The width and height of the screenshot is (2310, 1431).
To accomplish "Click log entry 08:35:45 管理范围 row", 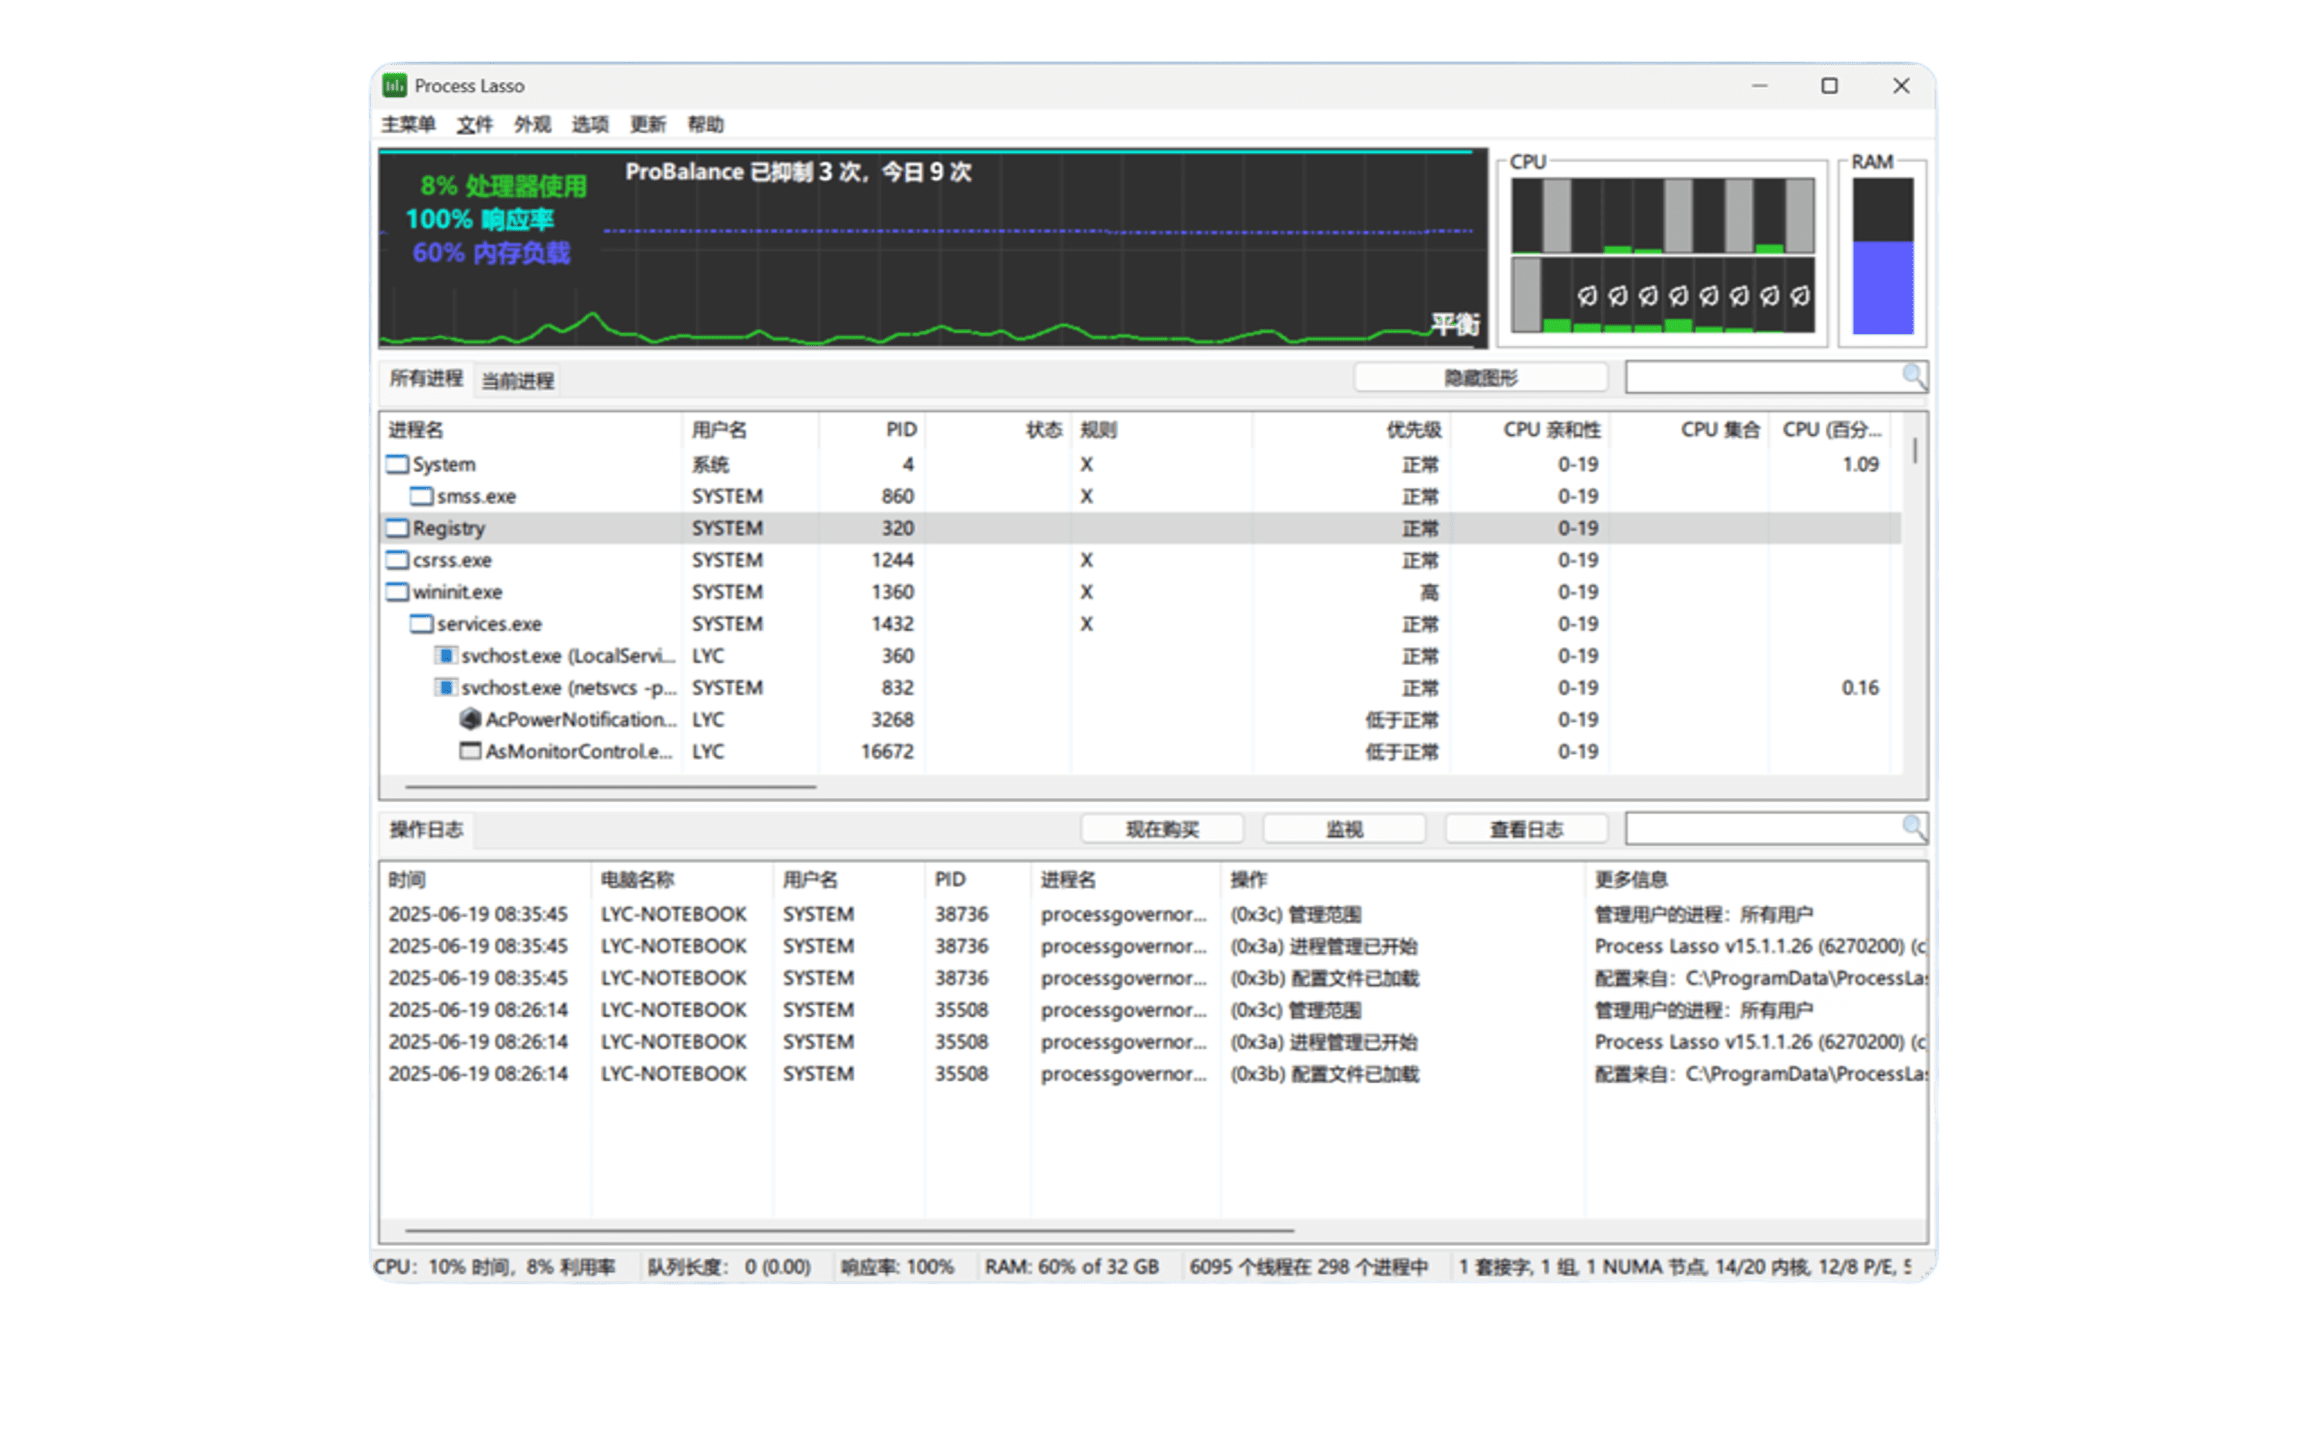I will [x=1154, y=914].
